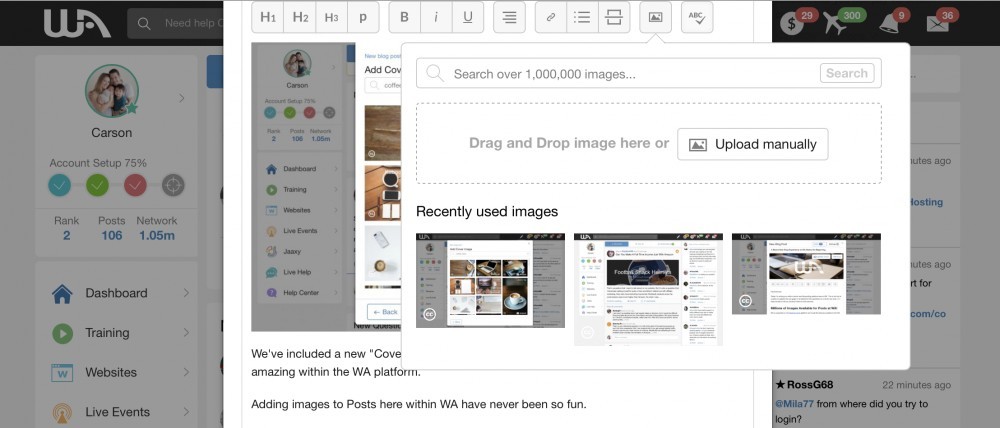
Task: Apply Heading 2 formatting
Action: tap(300, 17)
